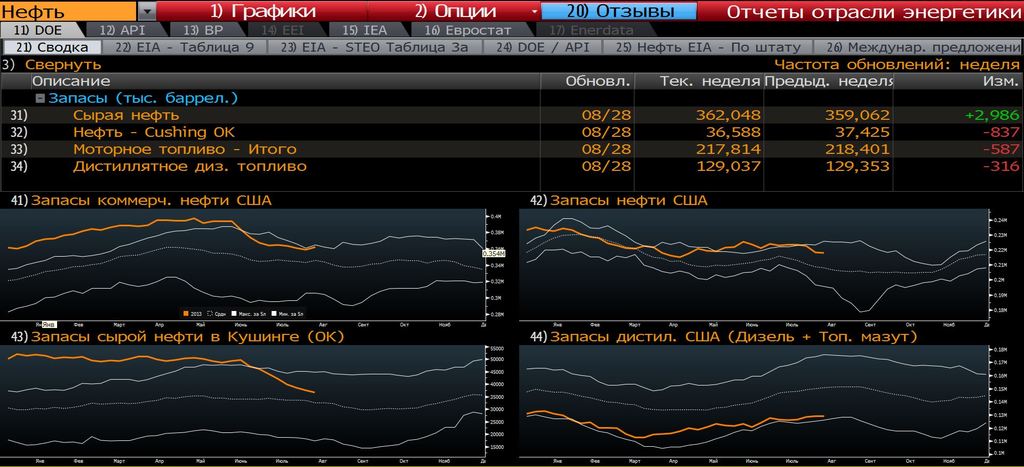Click the -837 change value
This screenshot has width=1024, height=467.
coord(1000,132)
